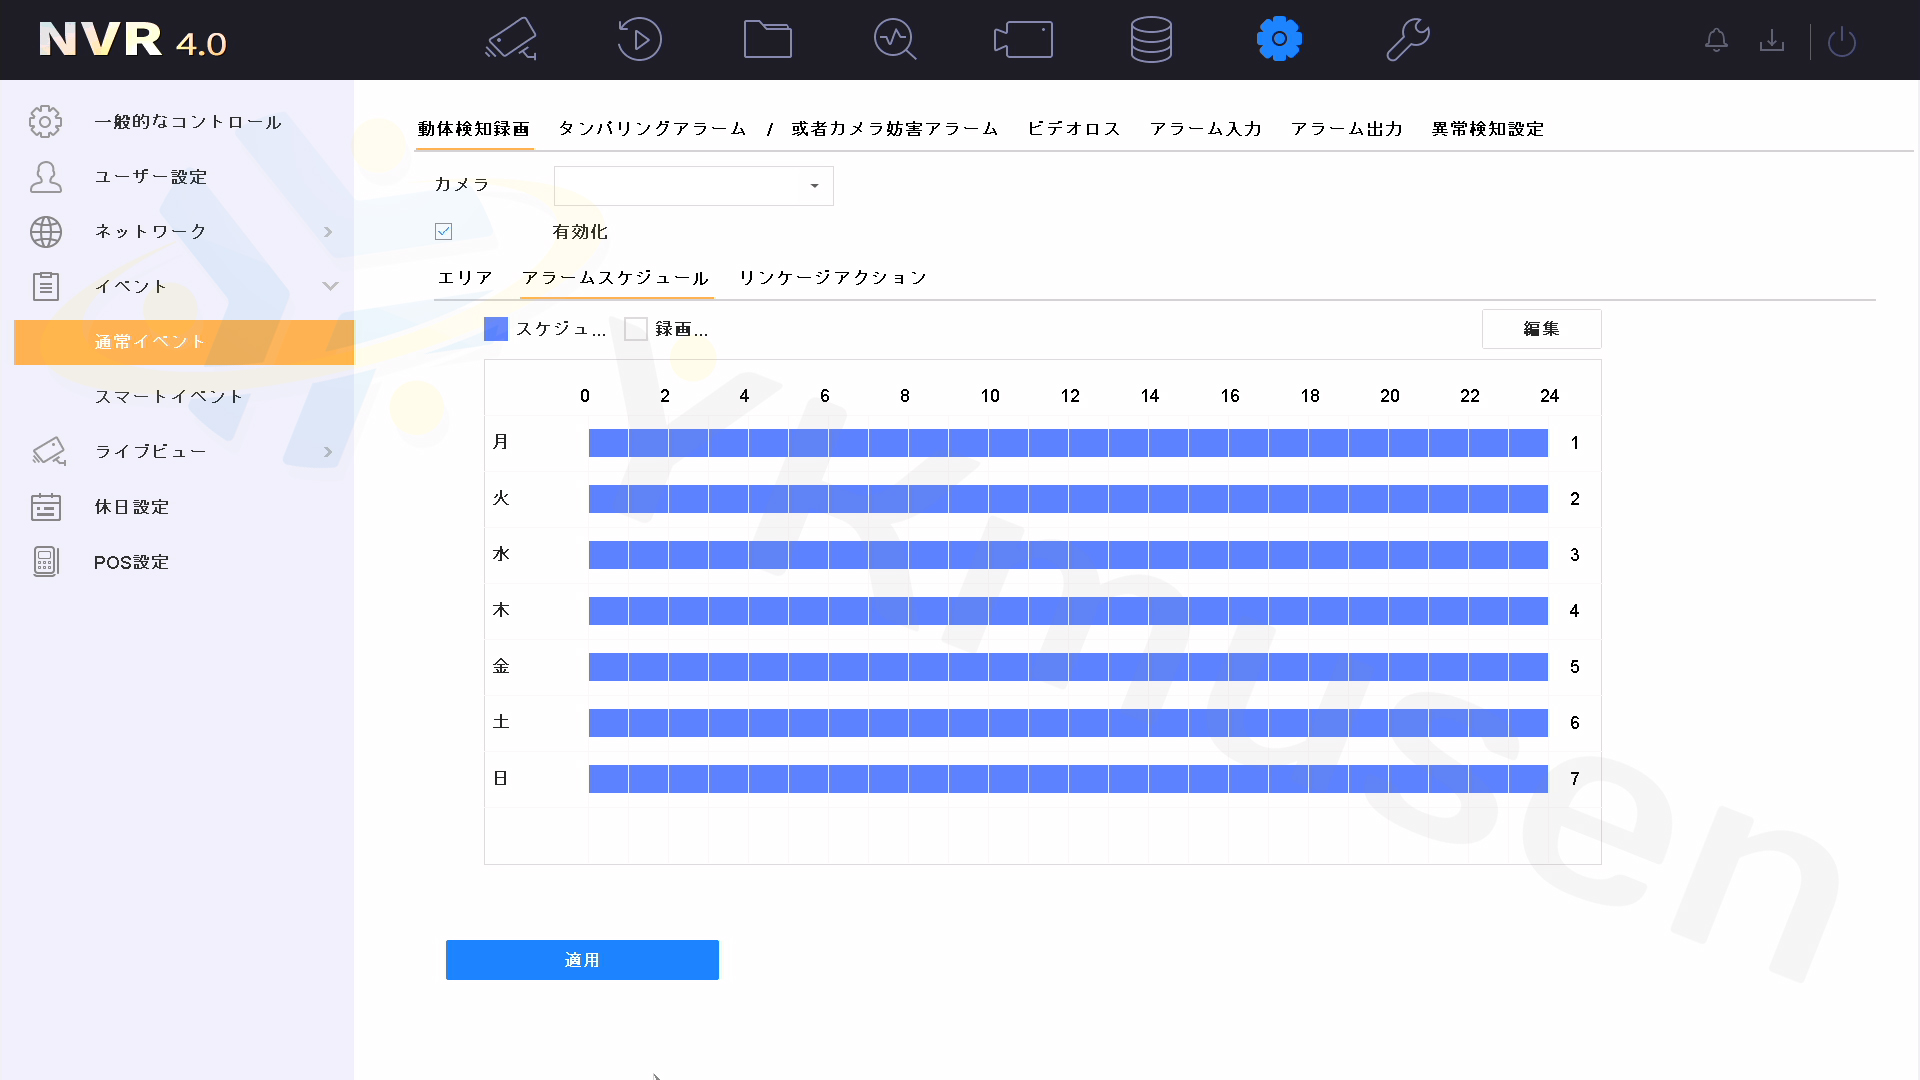Open the display output monitor icon
This screenshot has width=1920, height=1080.
tap(1023, 39)
